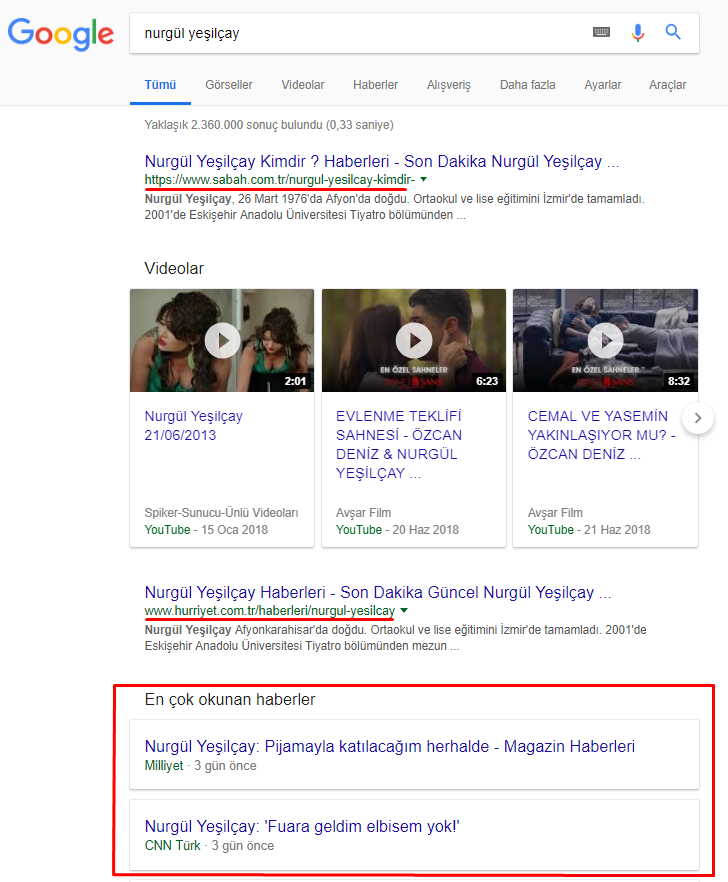Open the Ayarlar settings menu
Screen dimensions: 728x882
[x=603, y=85]
